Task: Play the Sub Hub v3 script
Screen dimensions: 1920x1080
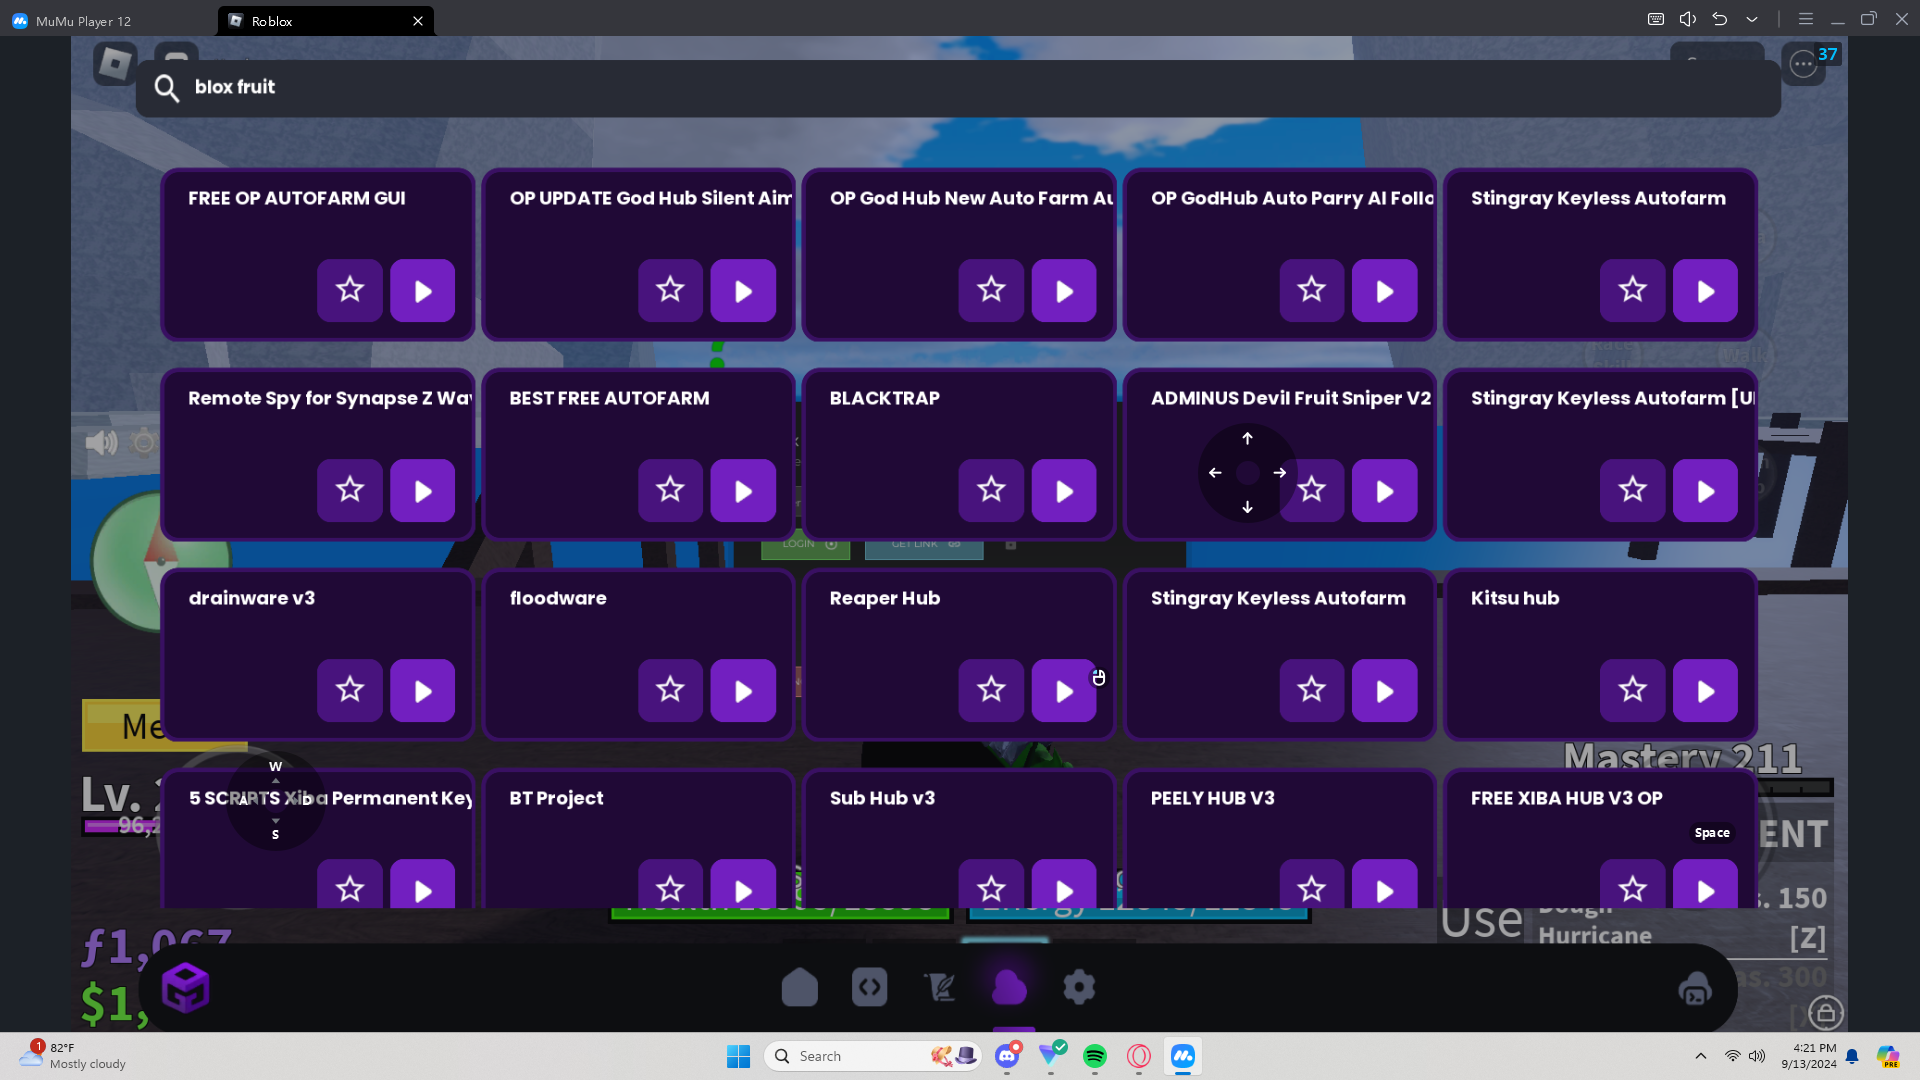Action: 1064,884
